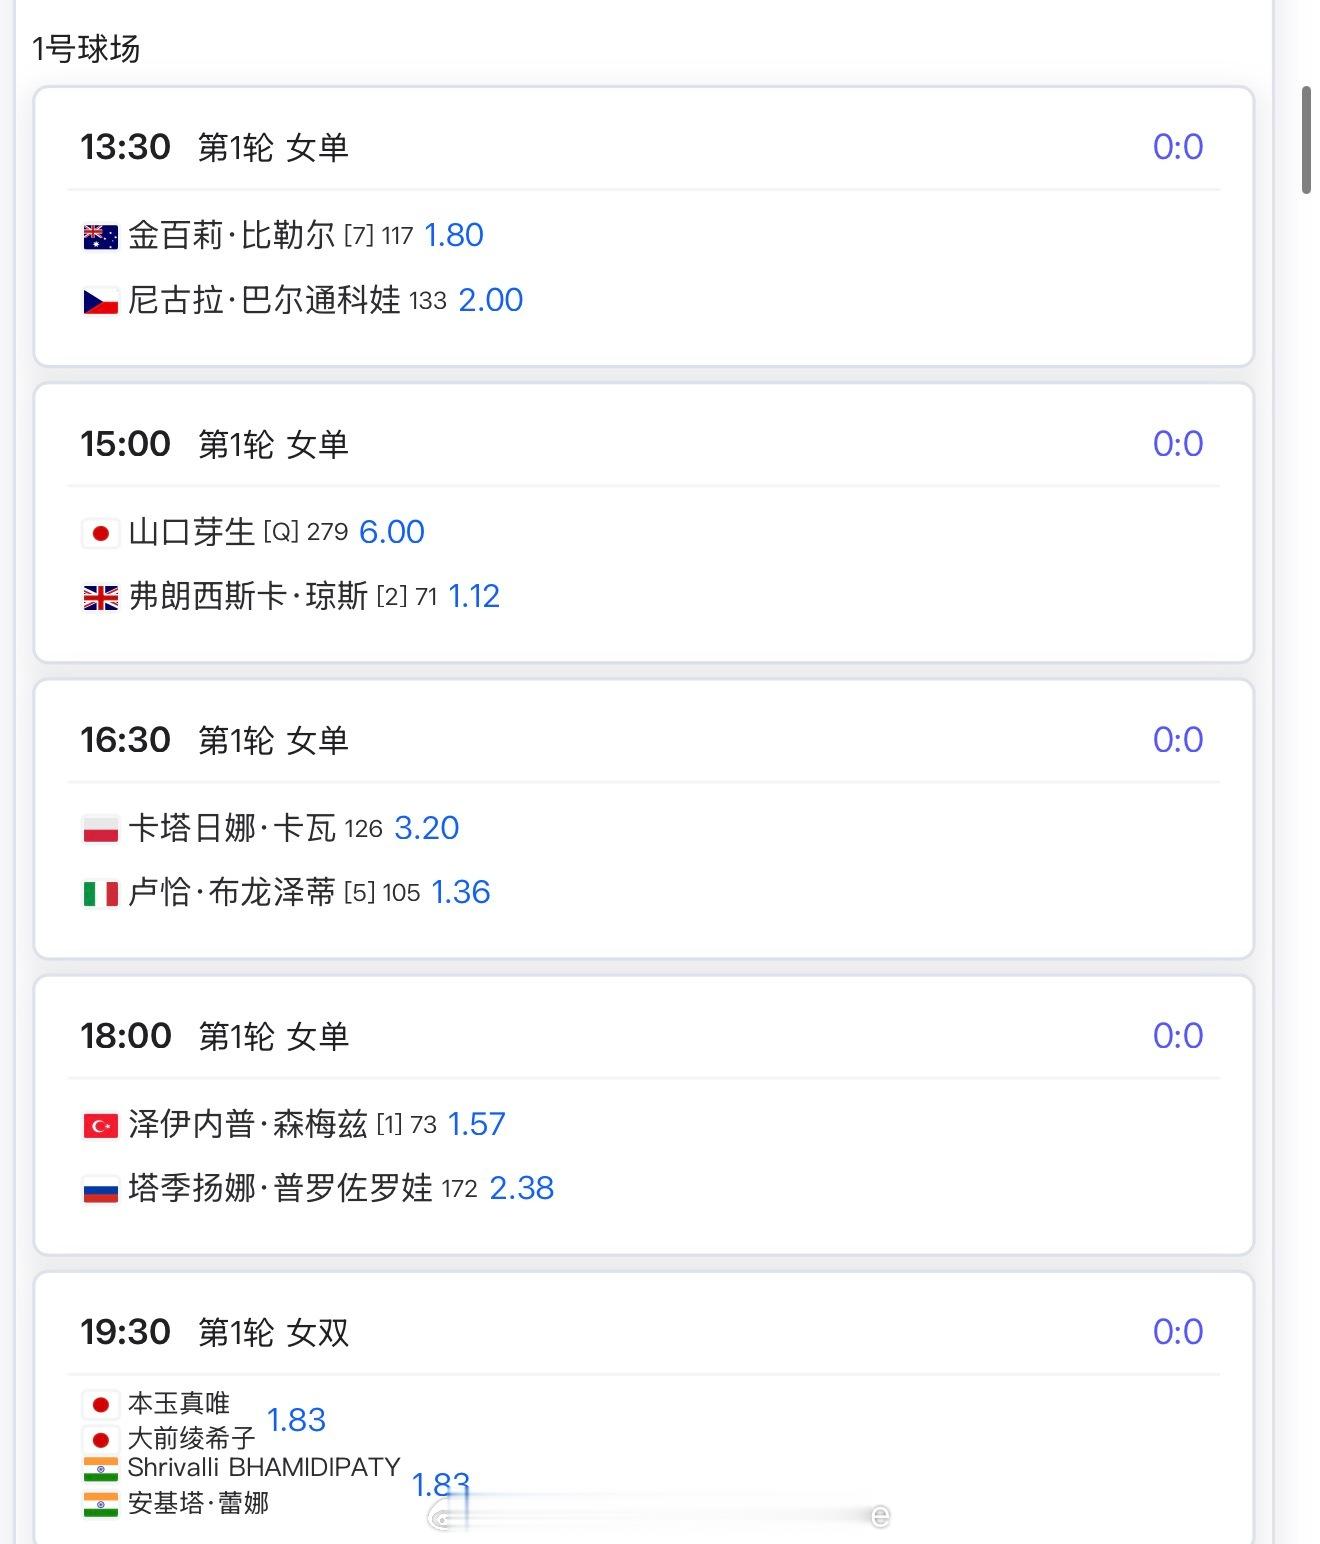Click Polish flag beside 卡塔日娜·卡瓦
Screen dimensions: 1320x1544
[x=100, y=829]
